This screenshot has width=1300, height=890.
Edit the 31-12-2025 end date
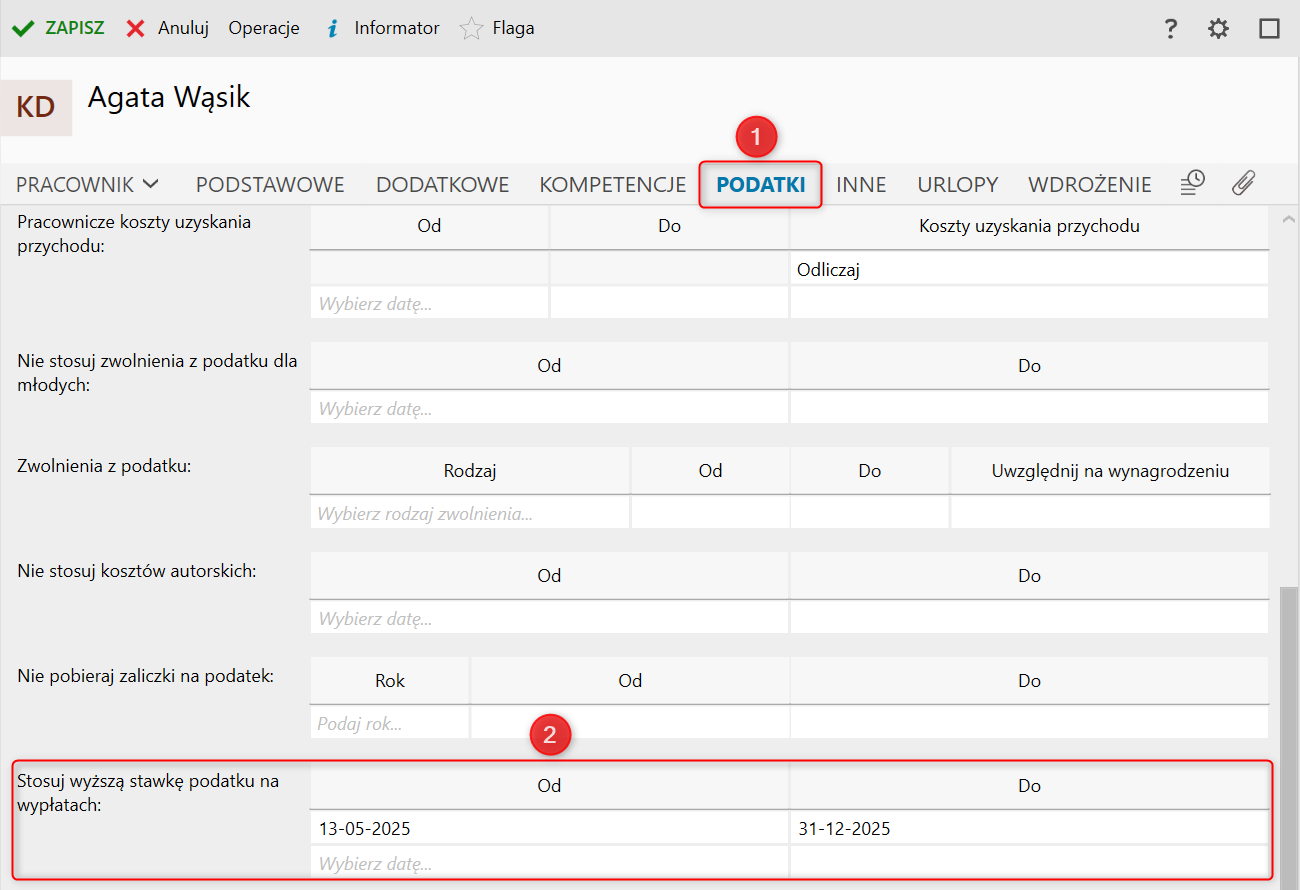[x=1029, y=827]
